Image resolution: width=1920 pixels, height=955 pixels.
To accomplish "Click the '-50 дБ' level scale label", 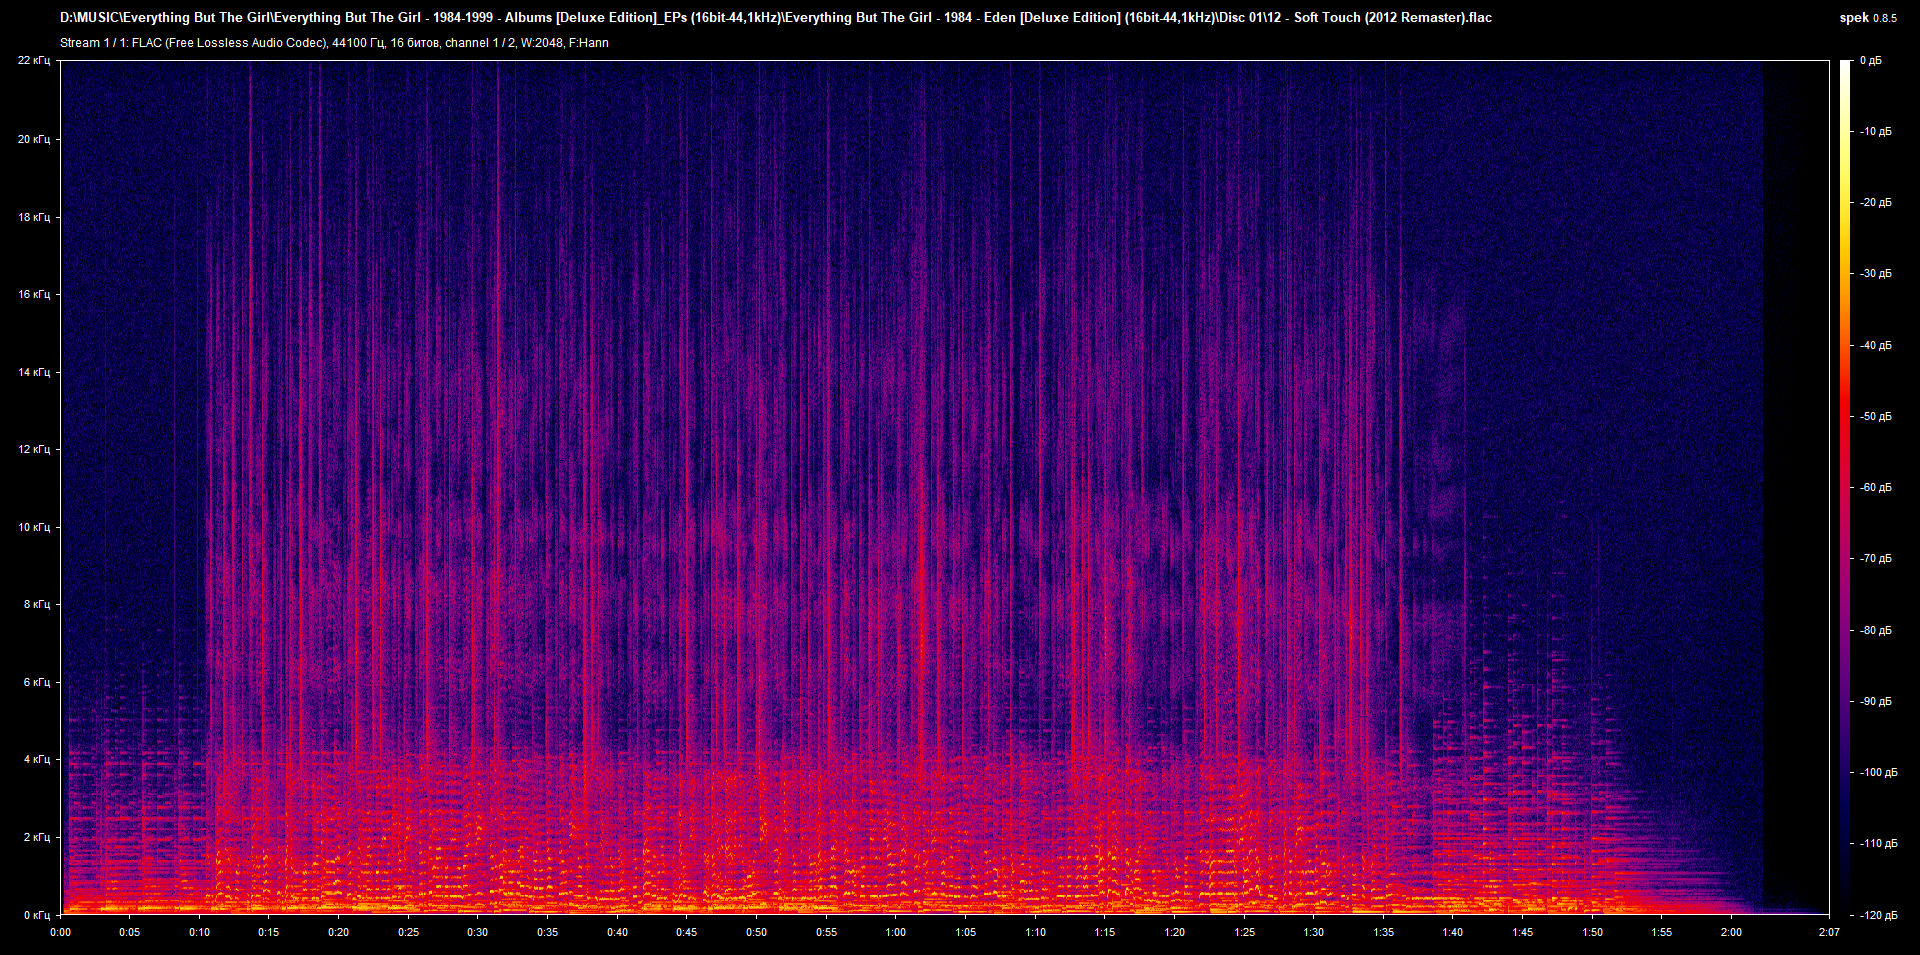I will (x=1874, y=417).
